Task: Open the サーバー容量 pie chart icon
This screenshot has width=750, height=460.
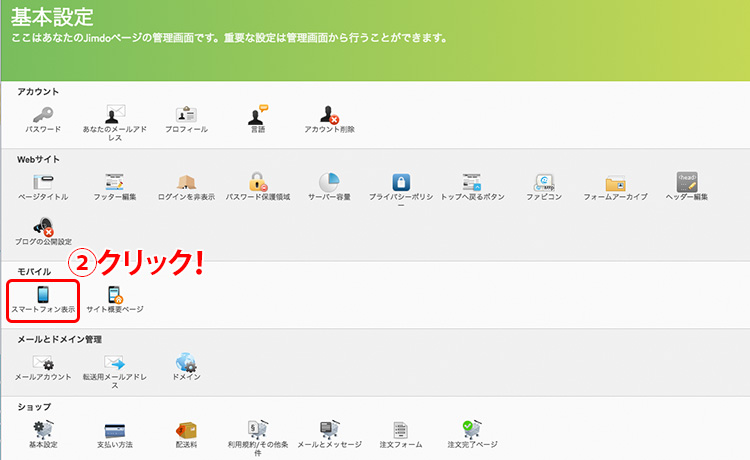Action: (329, 182)
